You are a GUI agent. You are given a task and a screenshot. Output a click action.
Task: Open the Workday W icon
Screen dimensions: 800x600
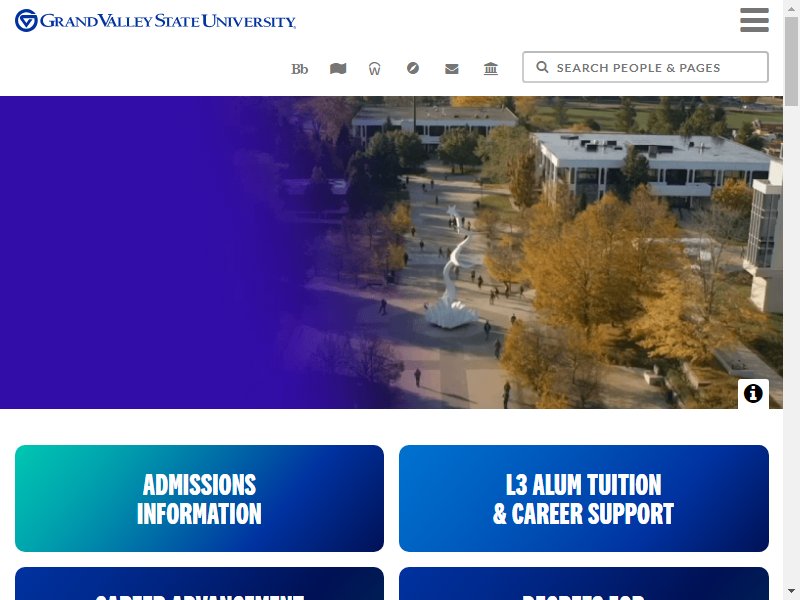(x=374, y=68)
